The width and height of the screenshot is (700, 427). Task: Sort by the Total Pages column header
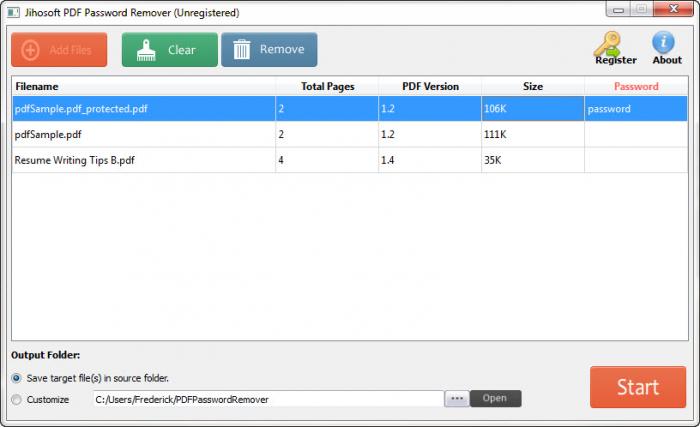click(327, 86)
